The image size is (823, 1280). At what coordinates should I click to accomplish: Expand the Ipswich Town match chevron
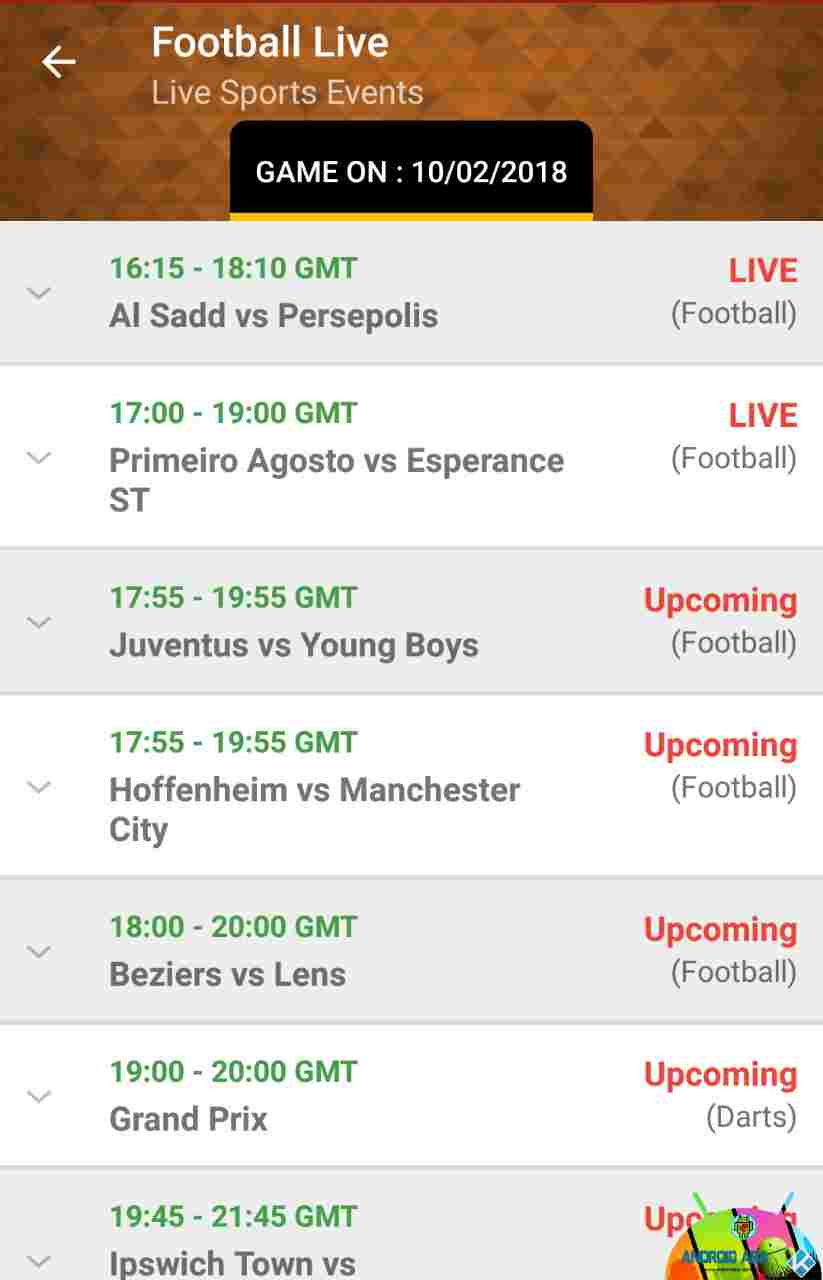coord(39,1260)
